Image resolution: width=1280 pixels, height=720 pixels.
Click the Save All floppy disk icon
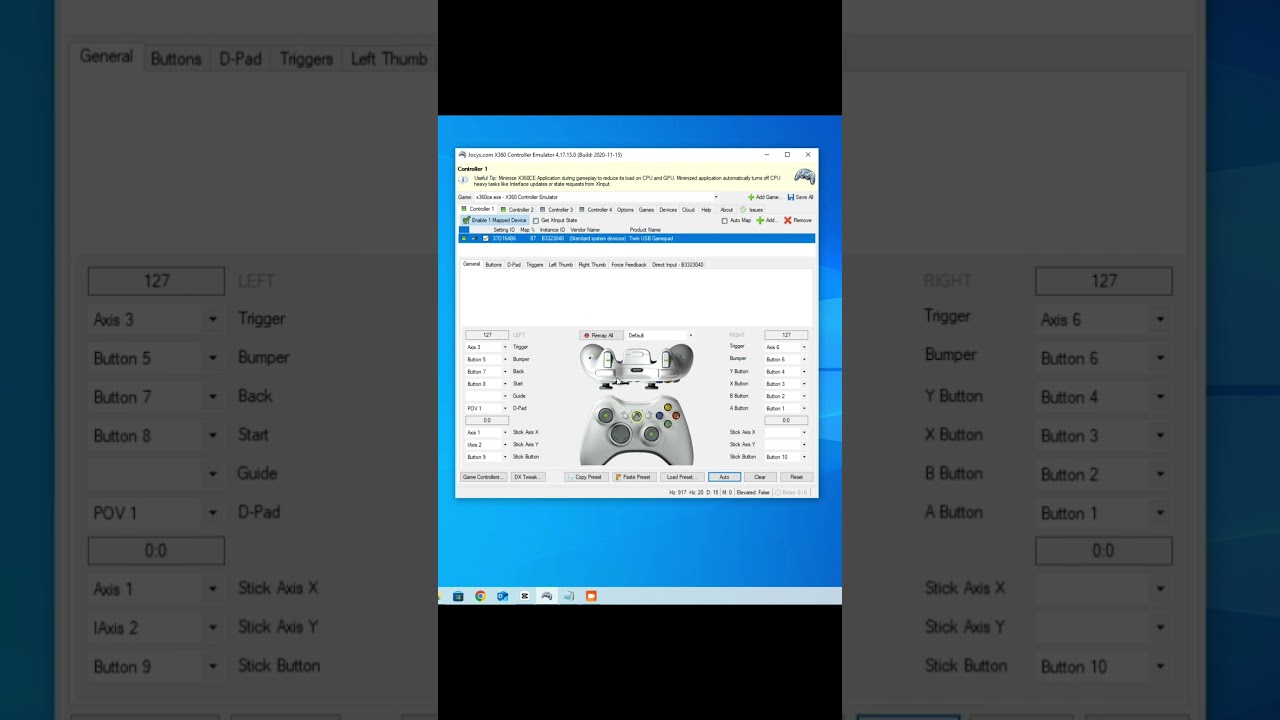coord(791,197)
